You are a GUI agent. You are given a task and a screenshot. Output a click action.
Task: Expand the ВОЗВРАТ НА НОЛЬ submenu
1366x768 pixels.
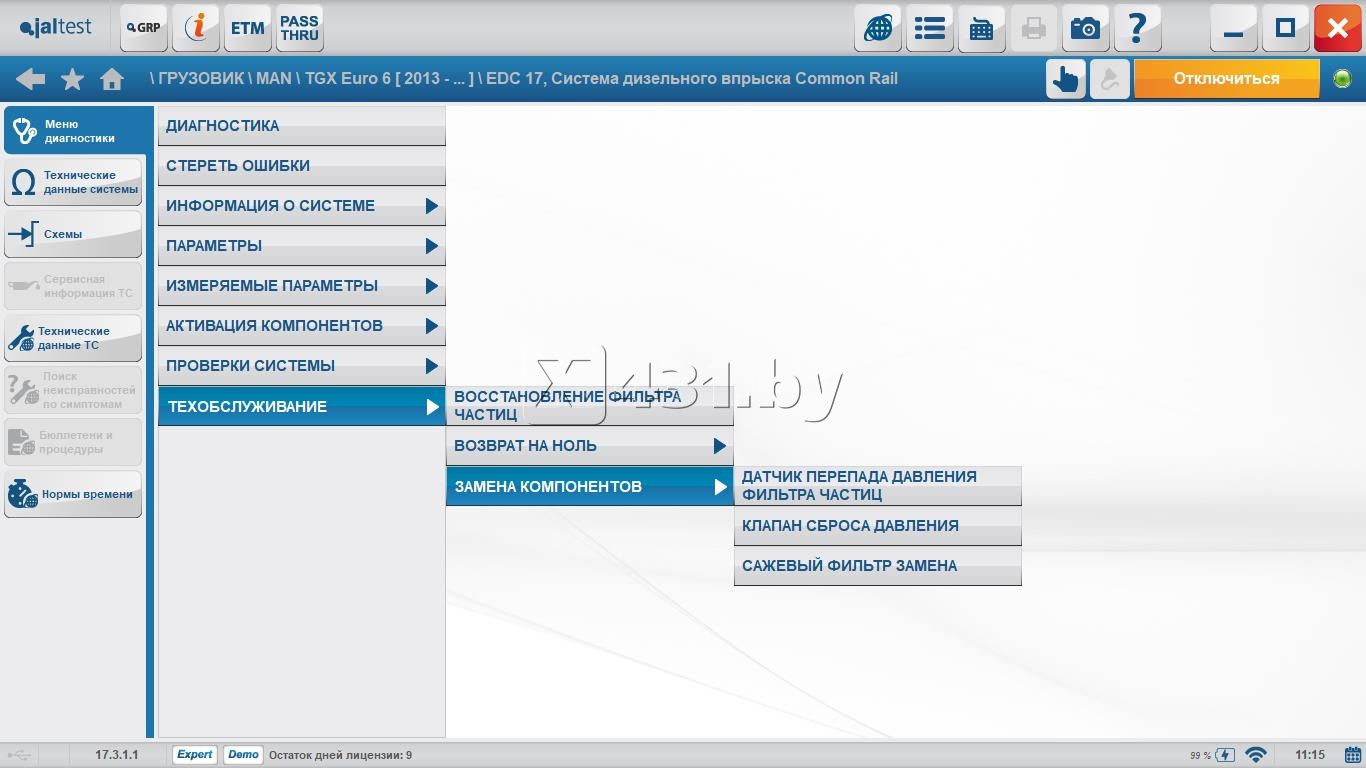coord(589,446)
